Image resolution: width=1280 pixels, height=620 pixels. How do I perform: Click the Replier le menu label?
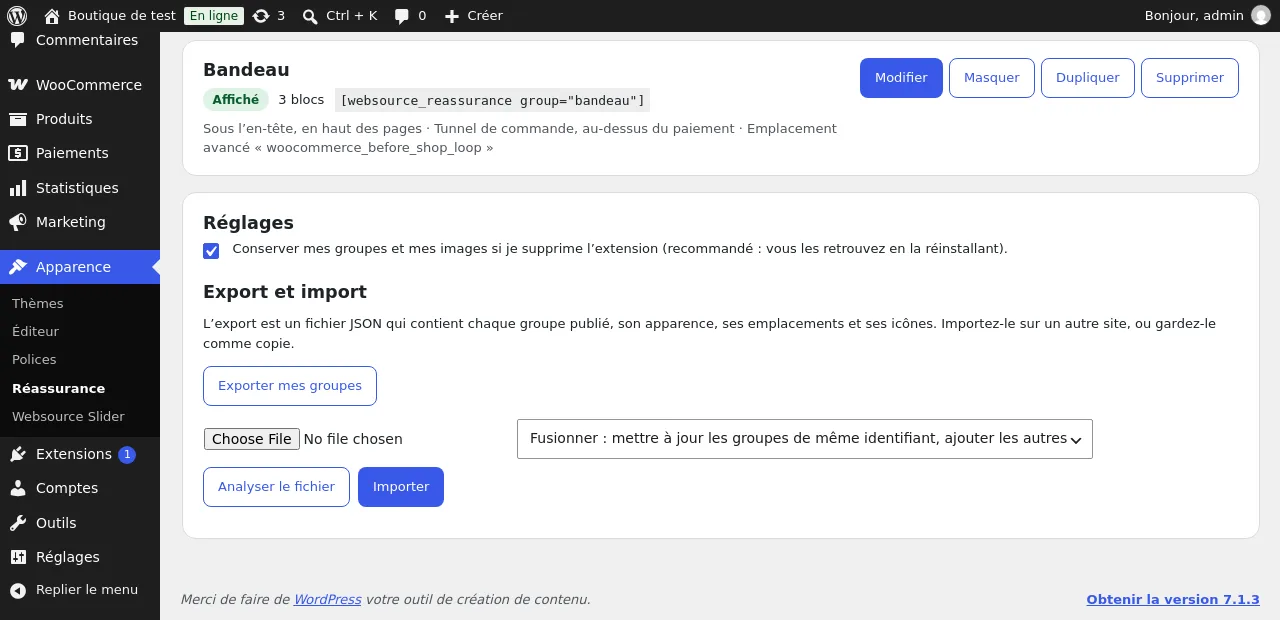tap(87, 590)
